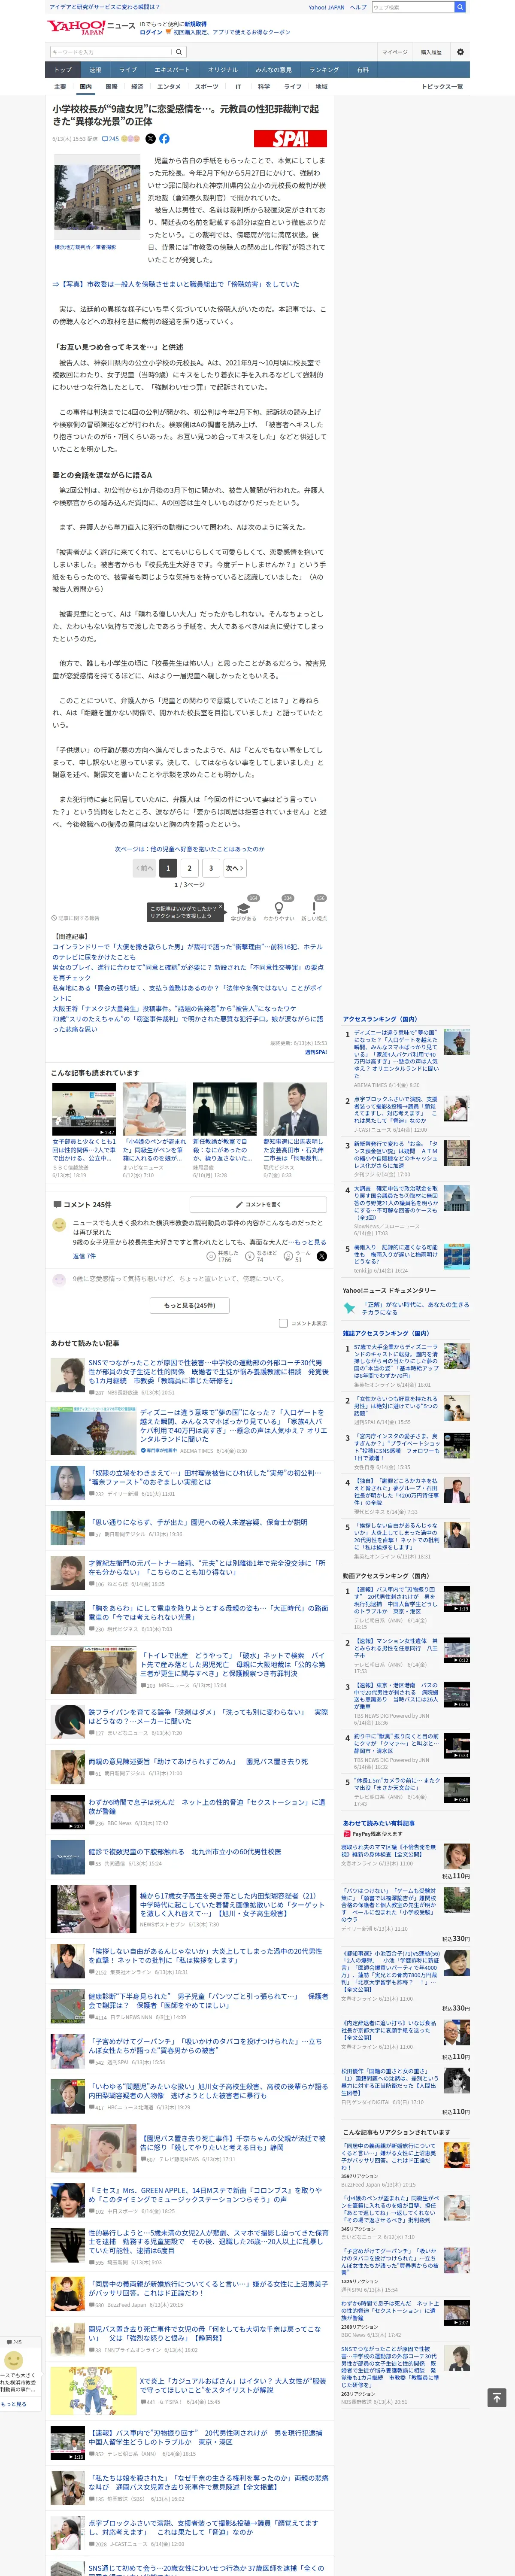Report a problem with the article
This screenshot has width=515, height=2576.
76,918
